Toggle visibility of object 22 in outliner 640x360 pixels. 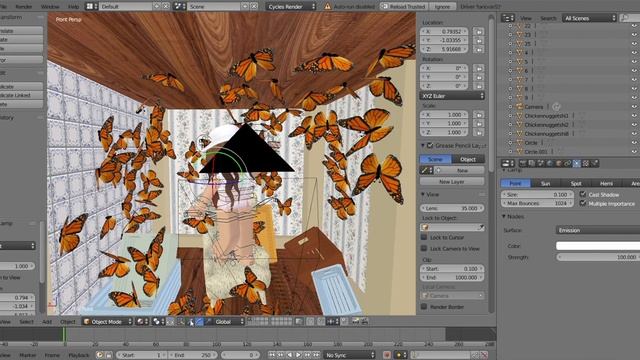pos(634,26)
